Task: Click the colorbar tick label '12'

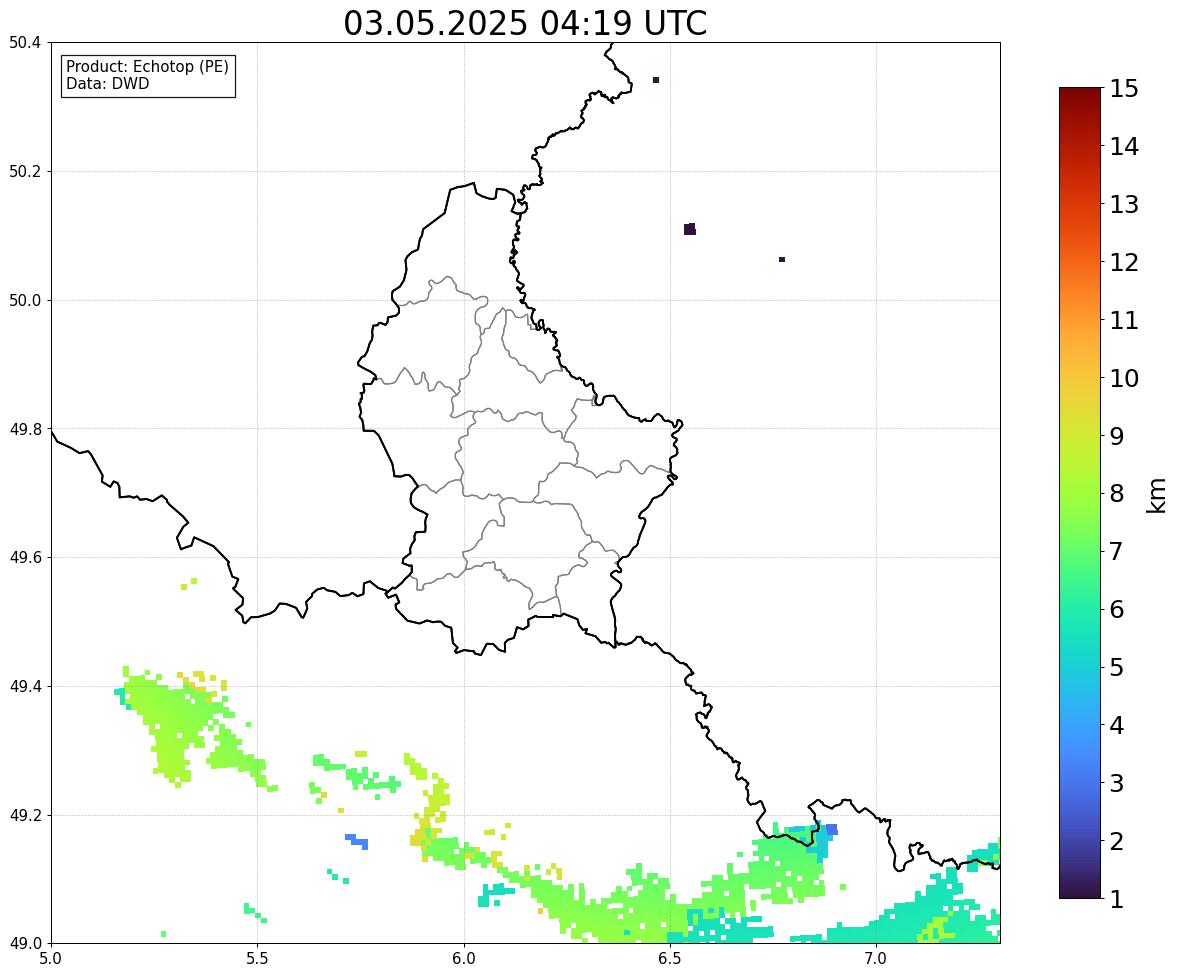Action: pos(1123,262)
